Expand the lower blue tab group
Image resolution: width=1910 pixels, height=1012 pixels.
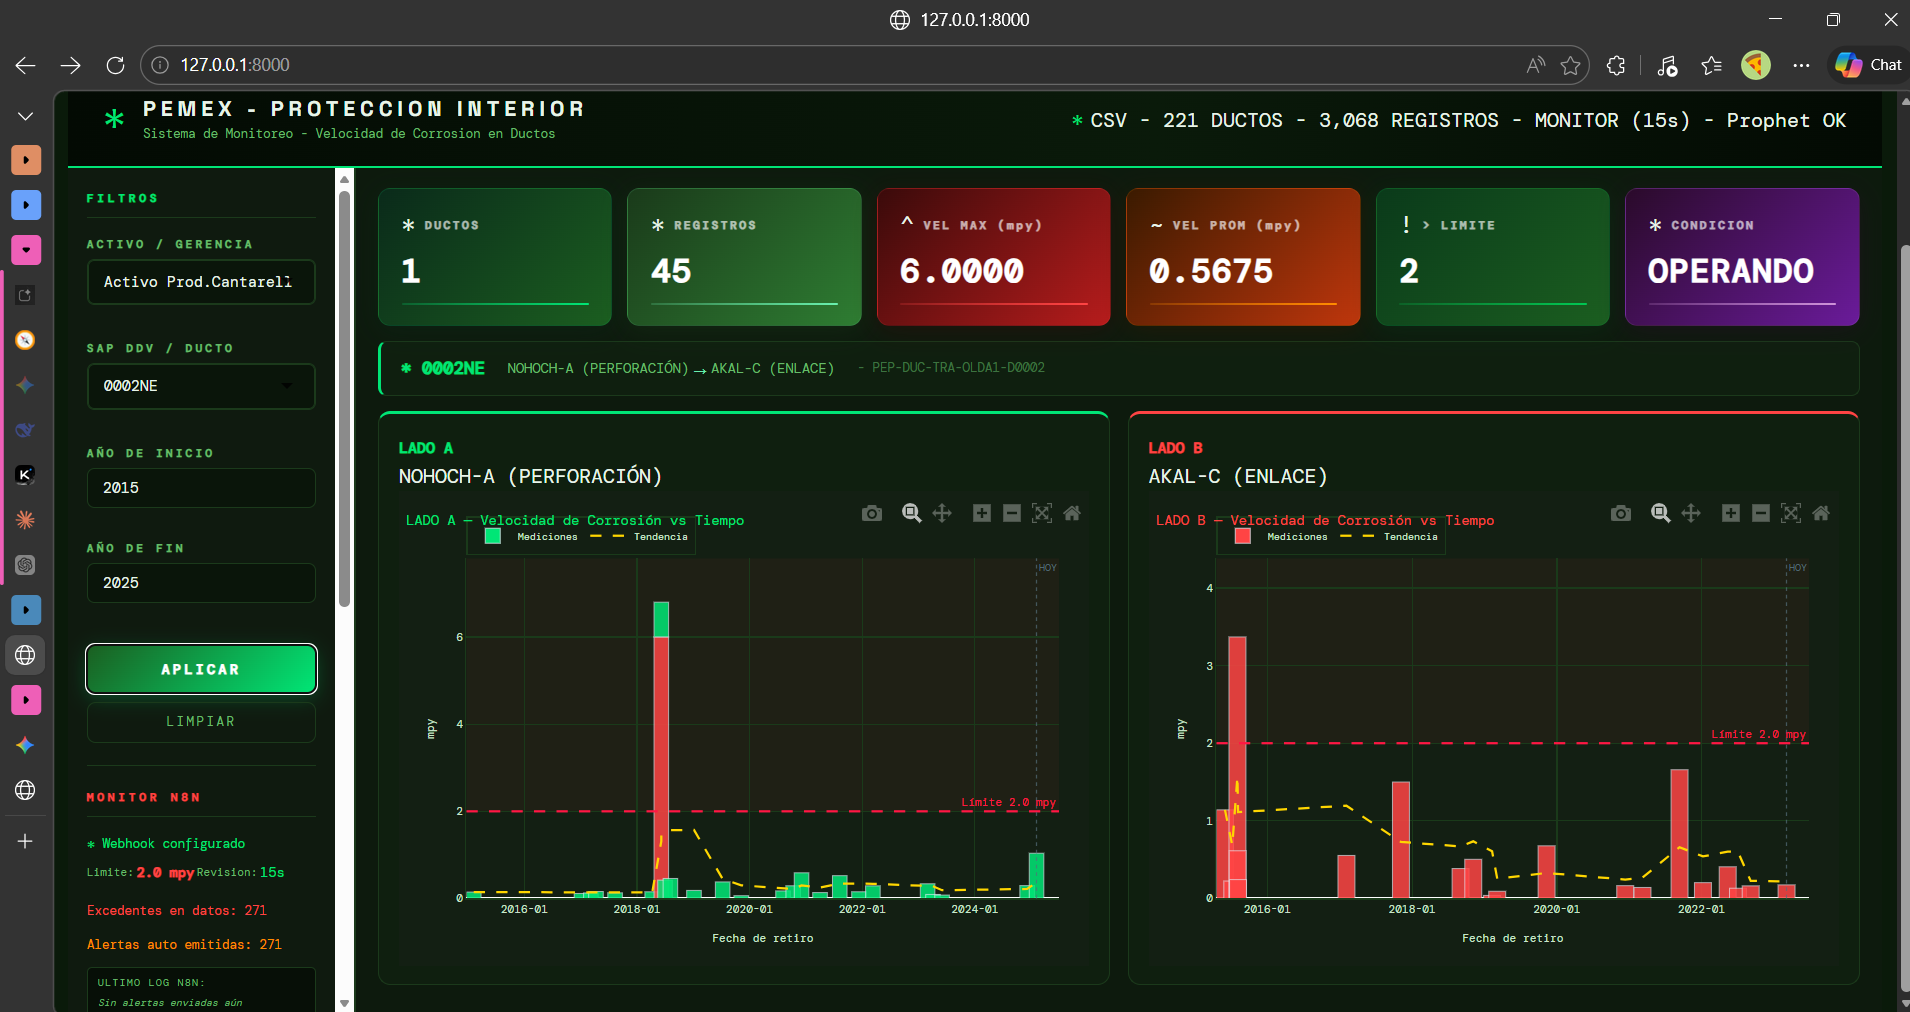[x=26, y=610]
